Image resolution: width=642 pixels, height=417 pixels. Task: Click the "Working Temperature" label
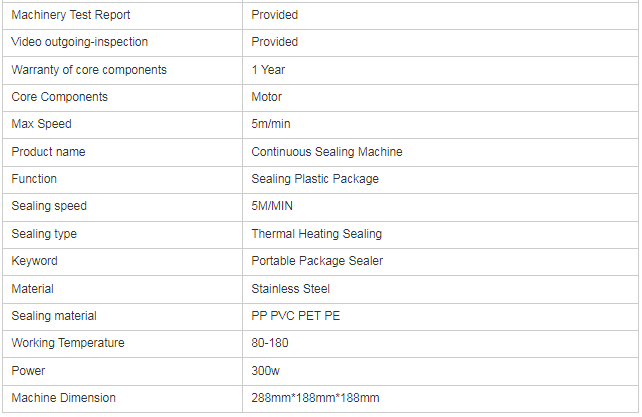click(68, 343)
